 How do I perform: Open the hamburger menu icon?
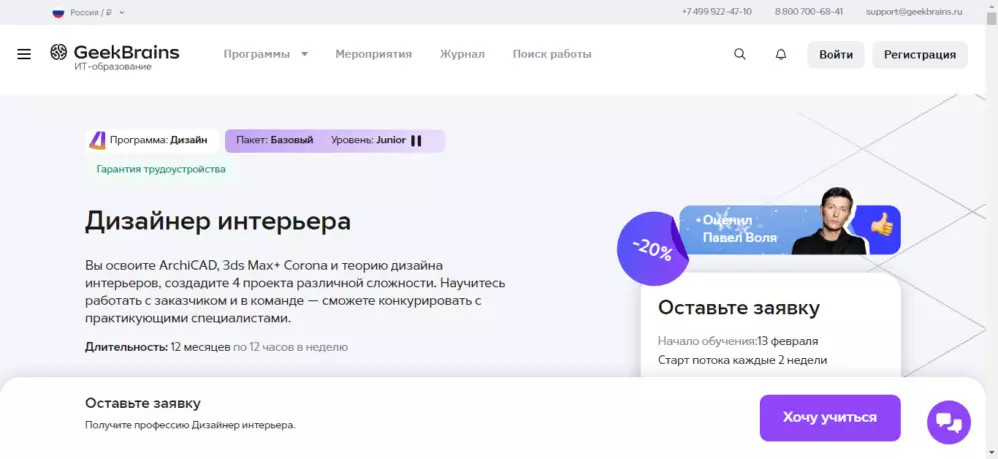(x=24, y=54)
